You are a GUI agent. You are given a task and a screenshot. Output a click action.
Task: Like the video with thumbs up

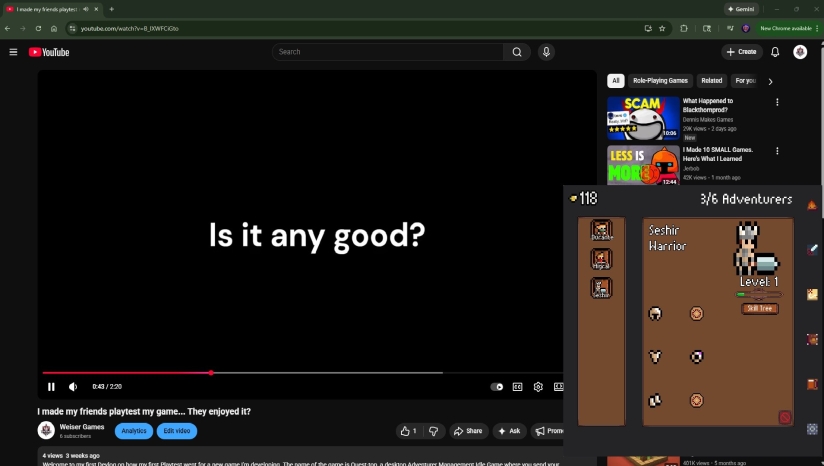(x=408, y=431)
